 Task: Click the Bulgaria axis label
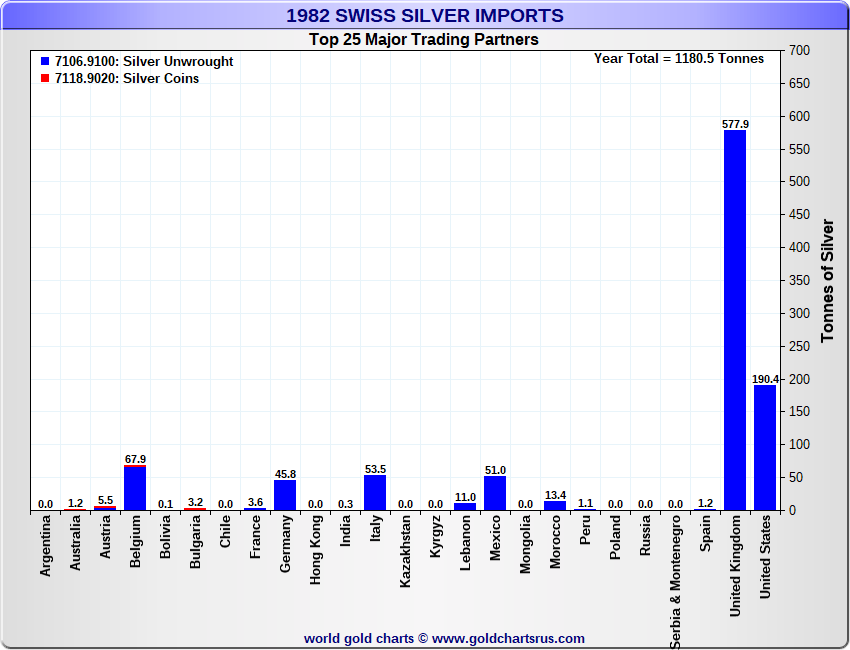[195, 542]
